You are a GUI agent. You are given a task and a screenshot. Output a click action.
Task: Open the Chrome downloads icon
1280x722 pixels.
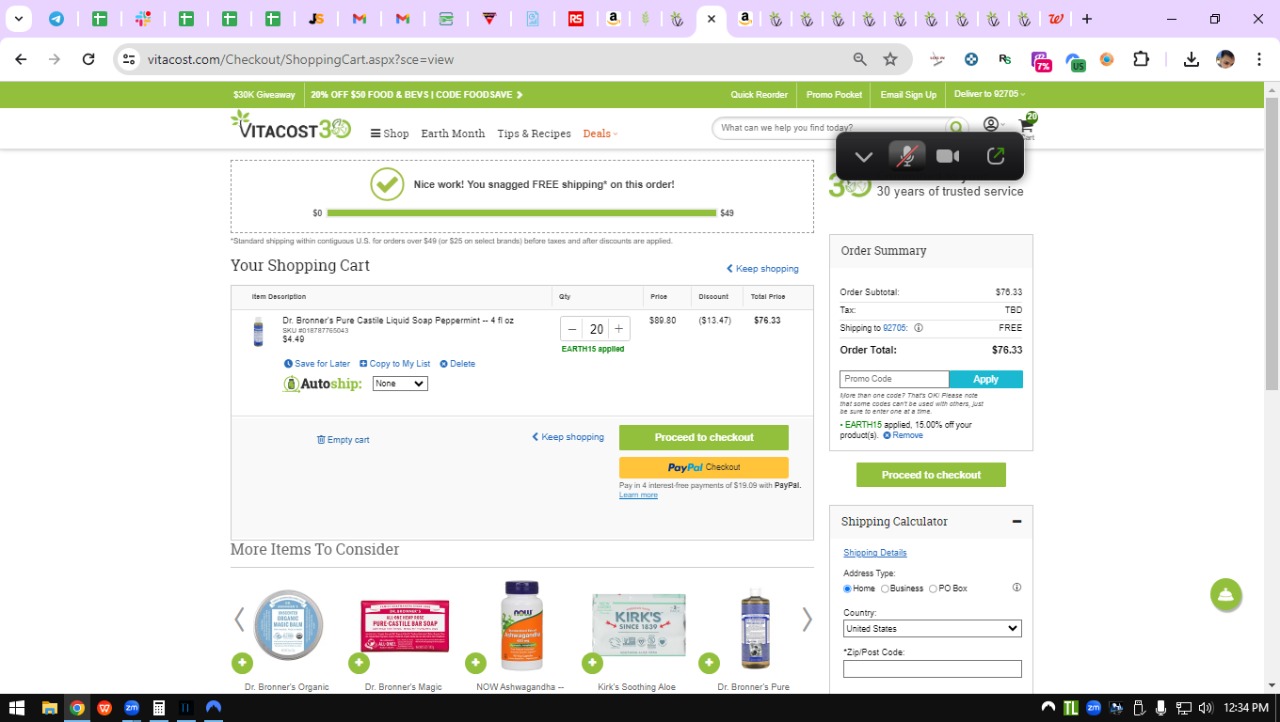(1191, 59)
